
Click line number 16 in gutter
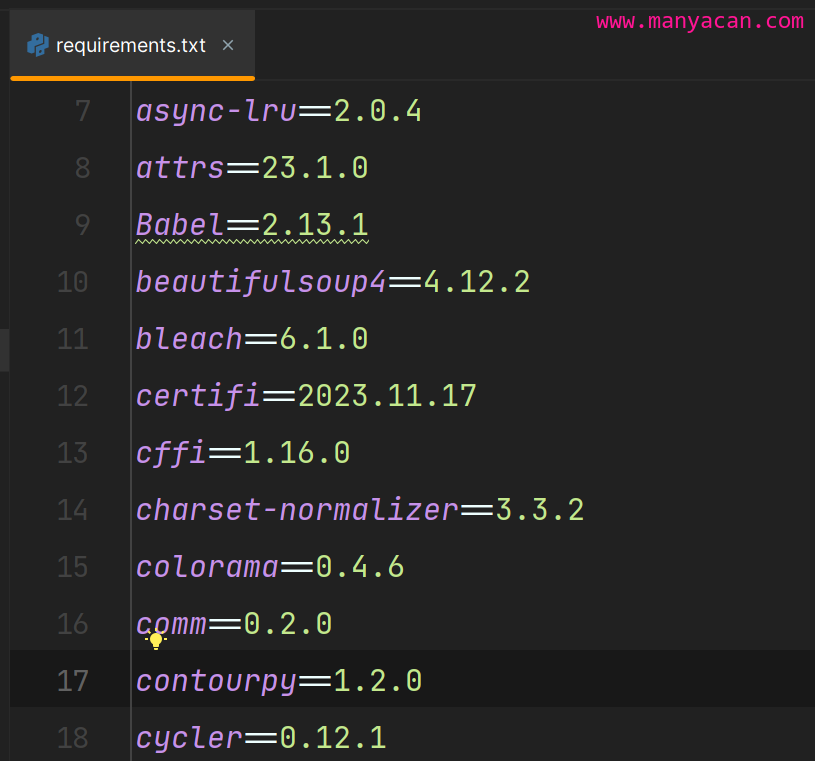click(x=73, y=623)
